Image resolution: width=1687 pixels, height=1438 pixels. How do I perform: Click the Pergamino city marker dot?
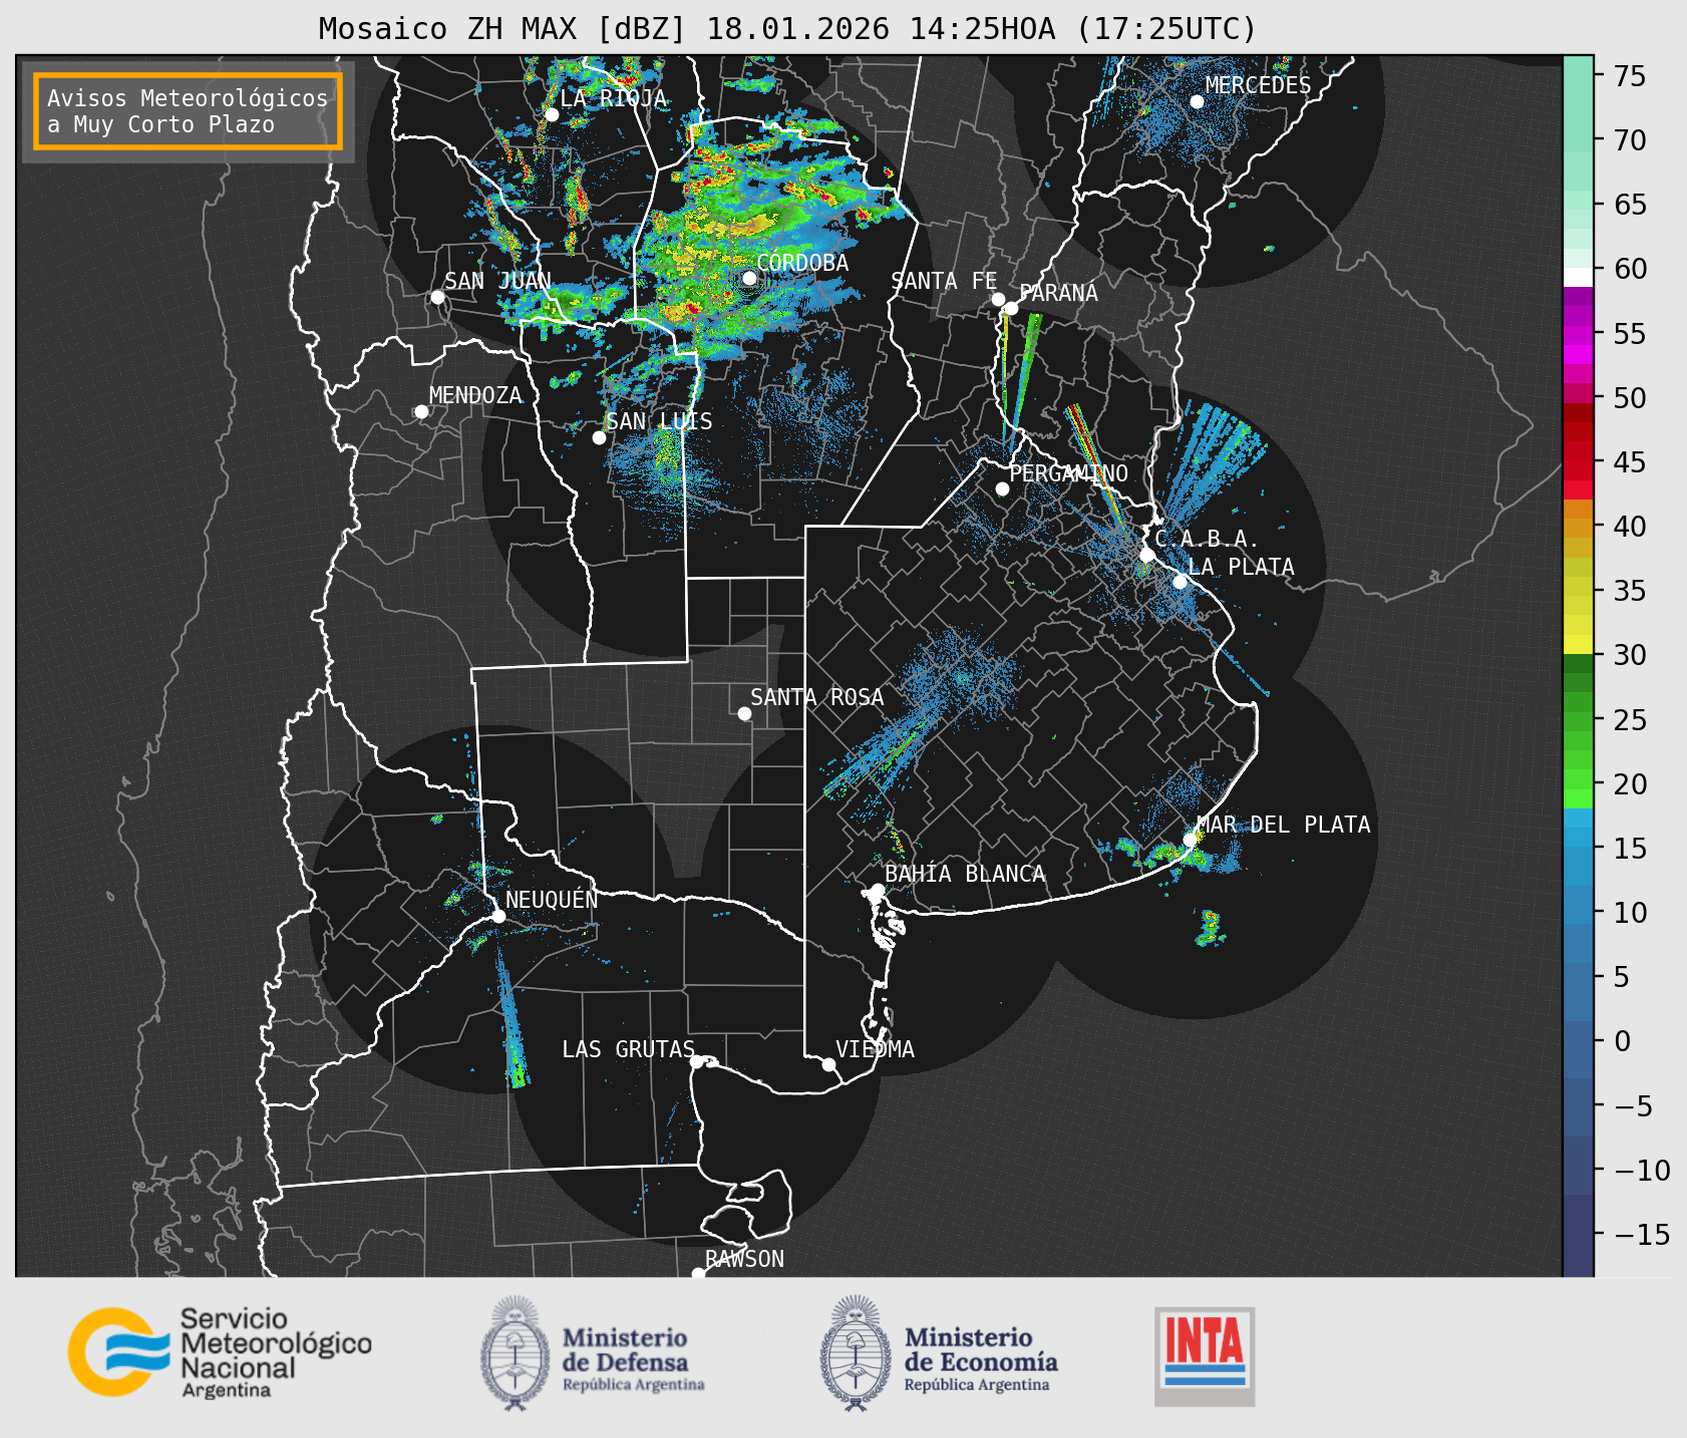pyautogui.click(x=1002, y=489)
